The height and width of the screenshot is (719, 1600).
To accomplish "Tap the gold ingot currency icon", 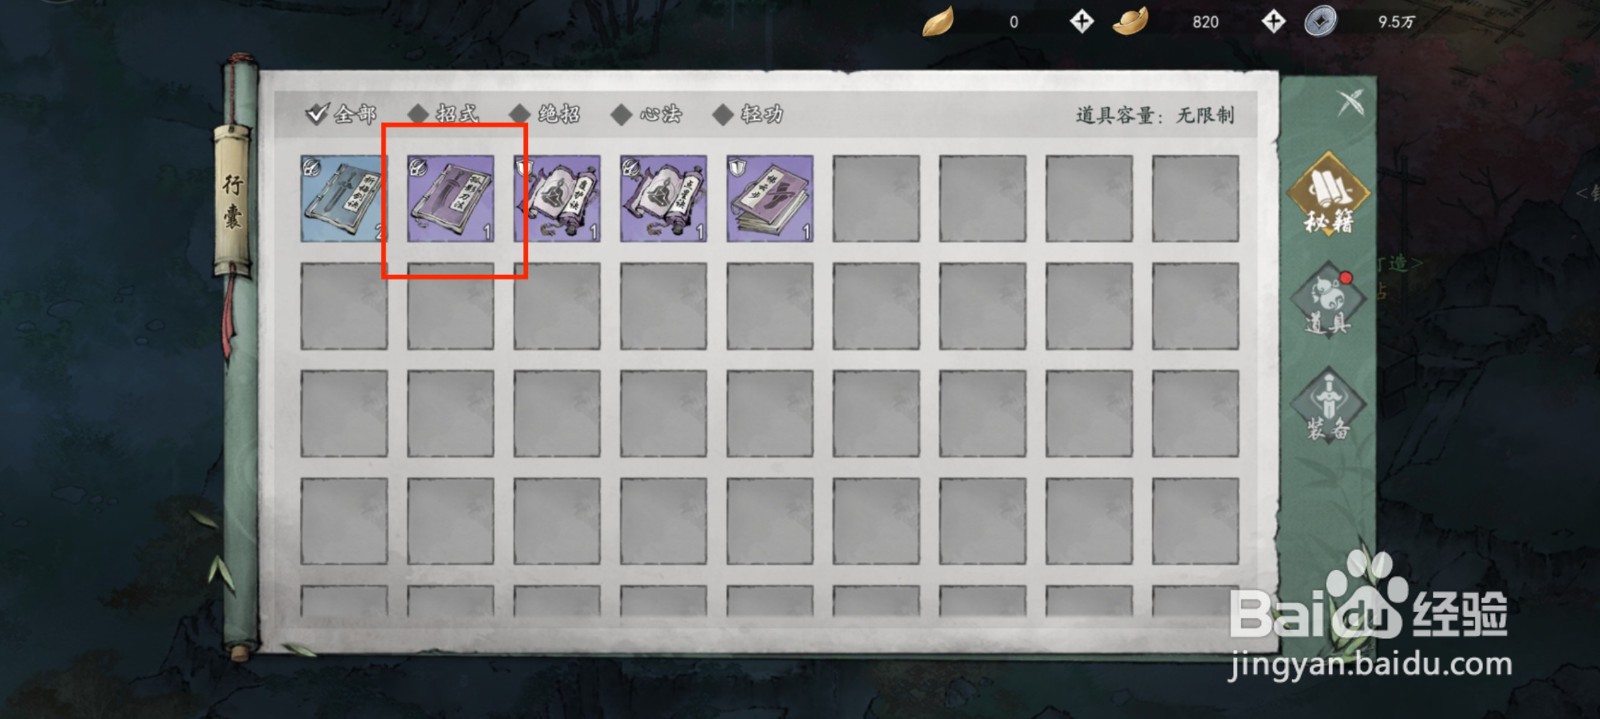I will pyautogui.click(x=1130, y=21).
